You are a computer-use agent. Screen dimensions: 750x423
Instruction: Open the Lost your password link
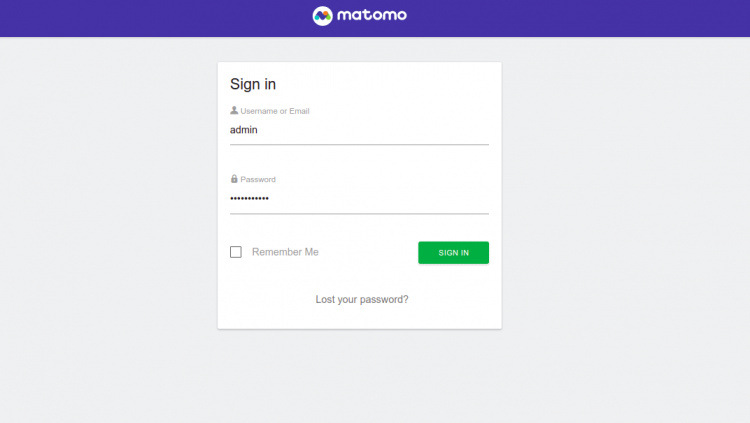click(x=362, y=299)
